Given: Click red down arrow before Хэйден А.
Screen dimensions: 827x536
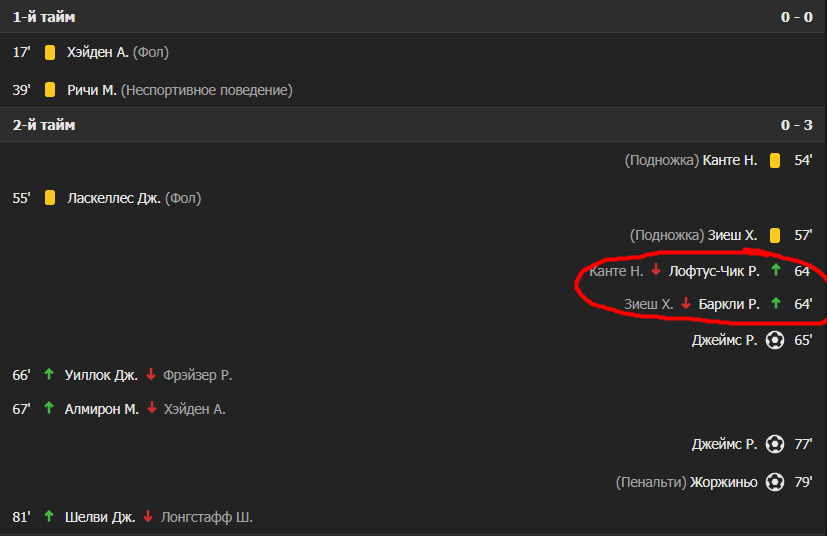Looking at the screenshot, I should pyautogui.click(x=152, y=409).
